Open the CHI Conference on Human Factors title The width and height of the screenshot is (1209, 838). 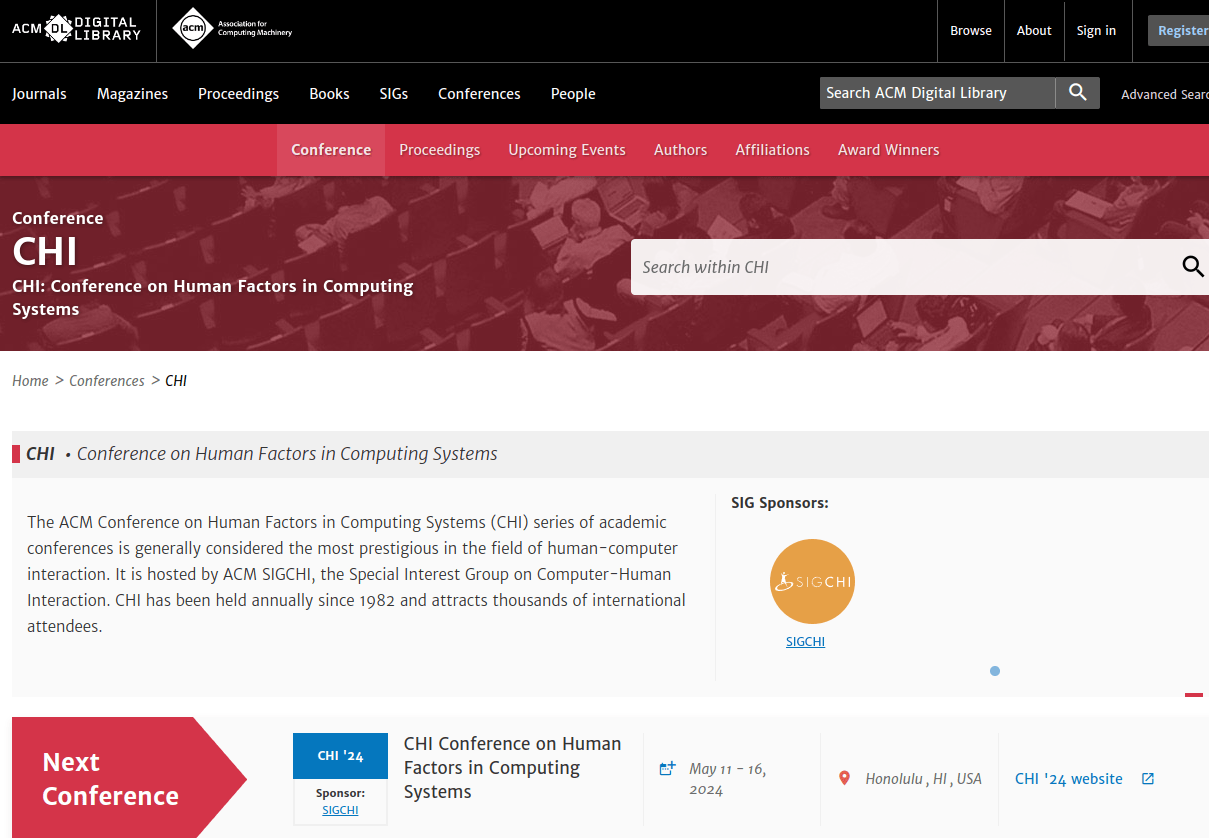click(x=512, y=768)
